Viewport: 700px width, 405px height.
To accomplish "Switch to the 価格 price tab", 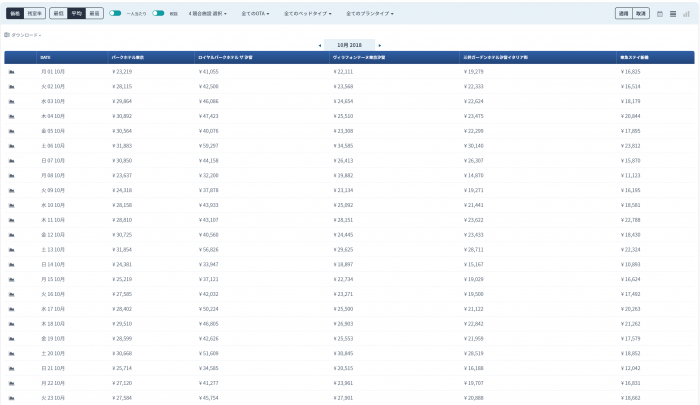I will click(15, 13).
